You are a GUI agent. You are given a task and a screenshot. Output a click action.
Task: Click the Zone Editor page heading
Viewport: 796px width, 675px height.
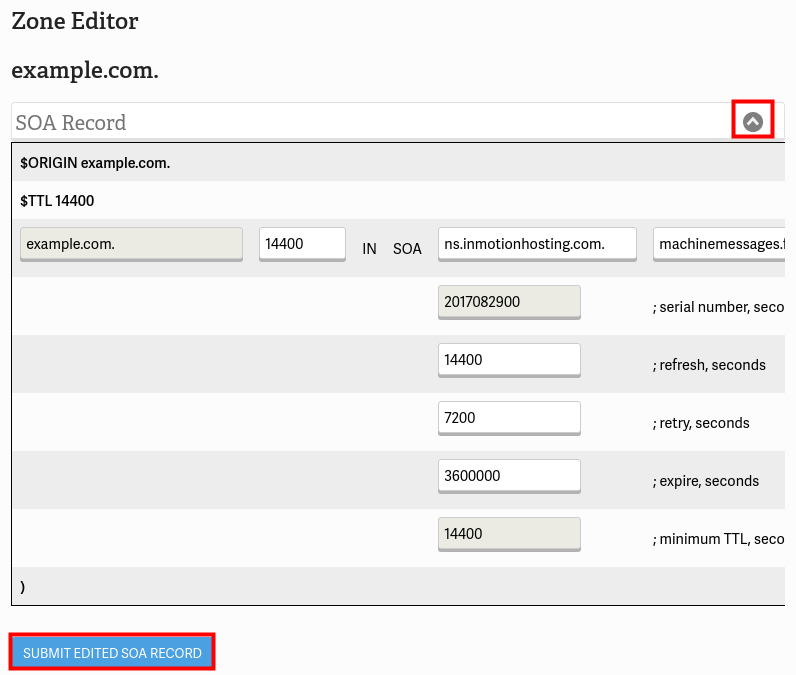pos(75,21)
